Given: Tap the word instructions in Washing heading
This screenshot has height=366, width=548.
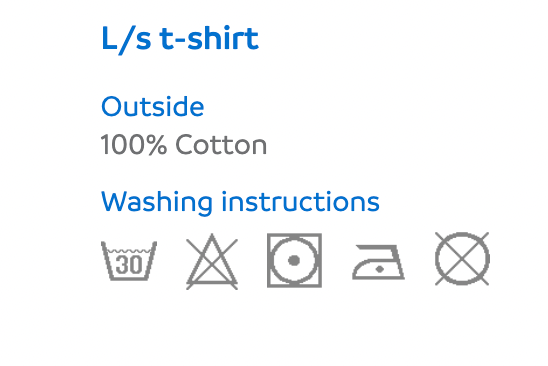Looking at the screenshot, I should click(301, 202).
